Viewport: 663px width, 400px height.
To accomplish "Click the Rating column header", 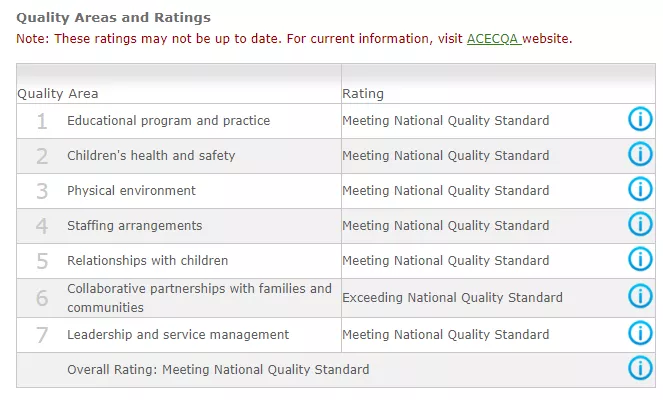I will coord(363,93).
